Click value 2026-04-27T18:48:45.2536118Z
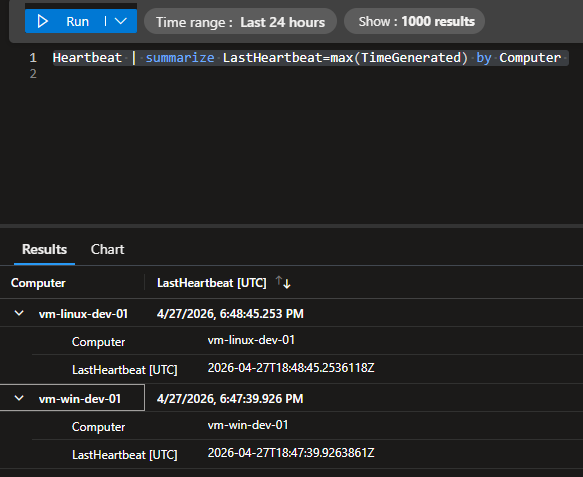The width and height of the screenshot is (583, 477). point(291,368)
